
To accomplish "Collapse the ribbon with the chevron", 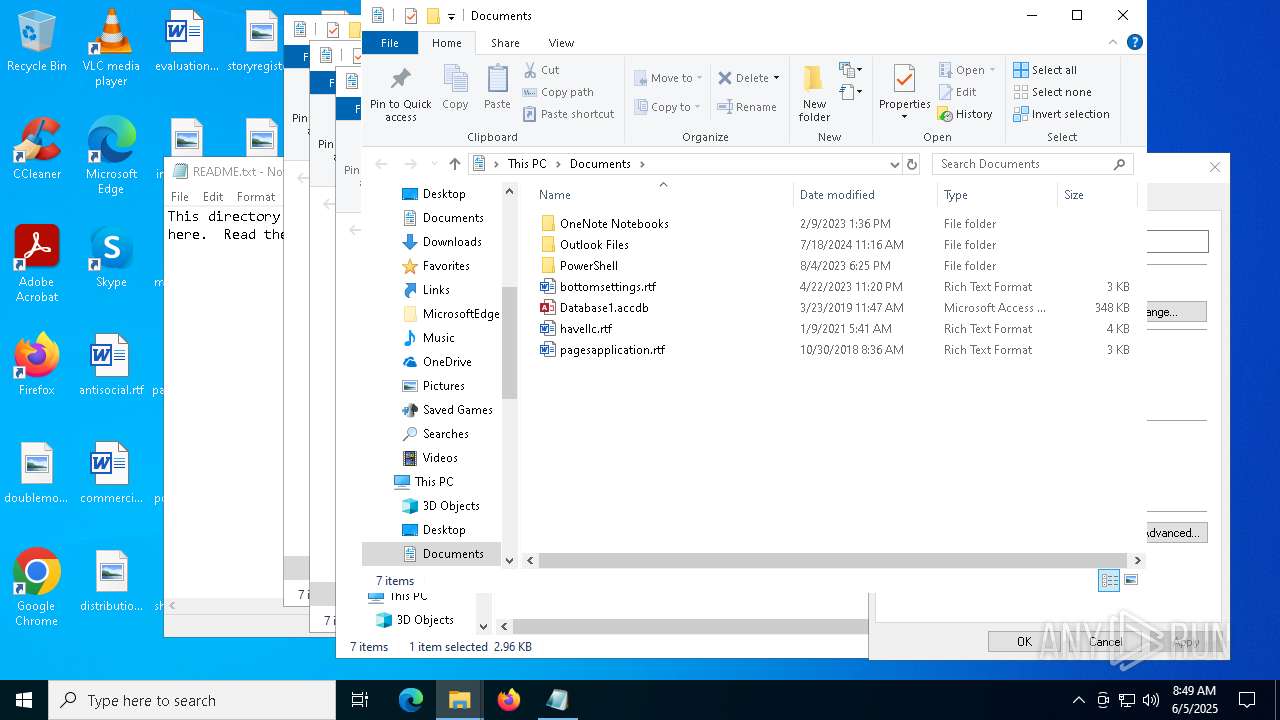I will [x=1113, y=42].
